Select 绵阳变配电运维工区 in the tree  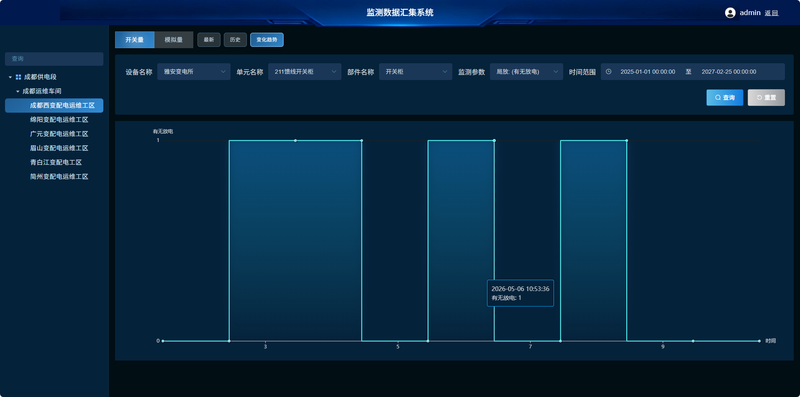tap(59, 120)
